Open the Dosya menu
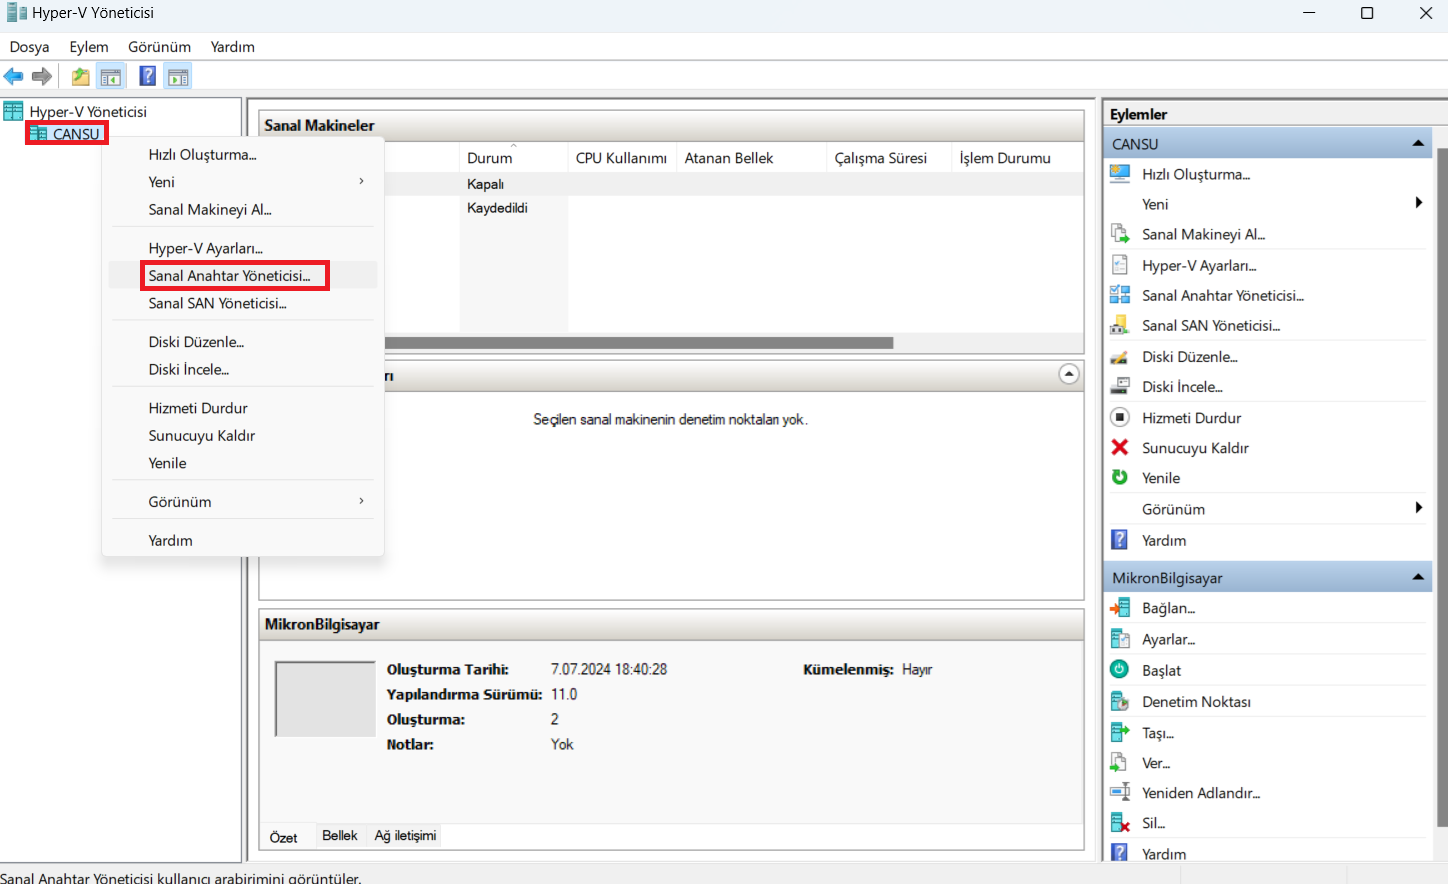Image resolution: width=1448 pixels, height=884 pixels. (x=29, y=47)
